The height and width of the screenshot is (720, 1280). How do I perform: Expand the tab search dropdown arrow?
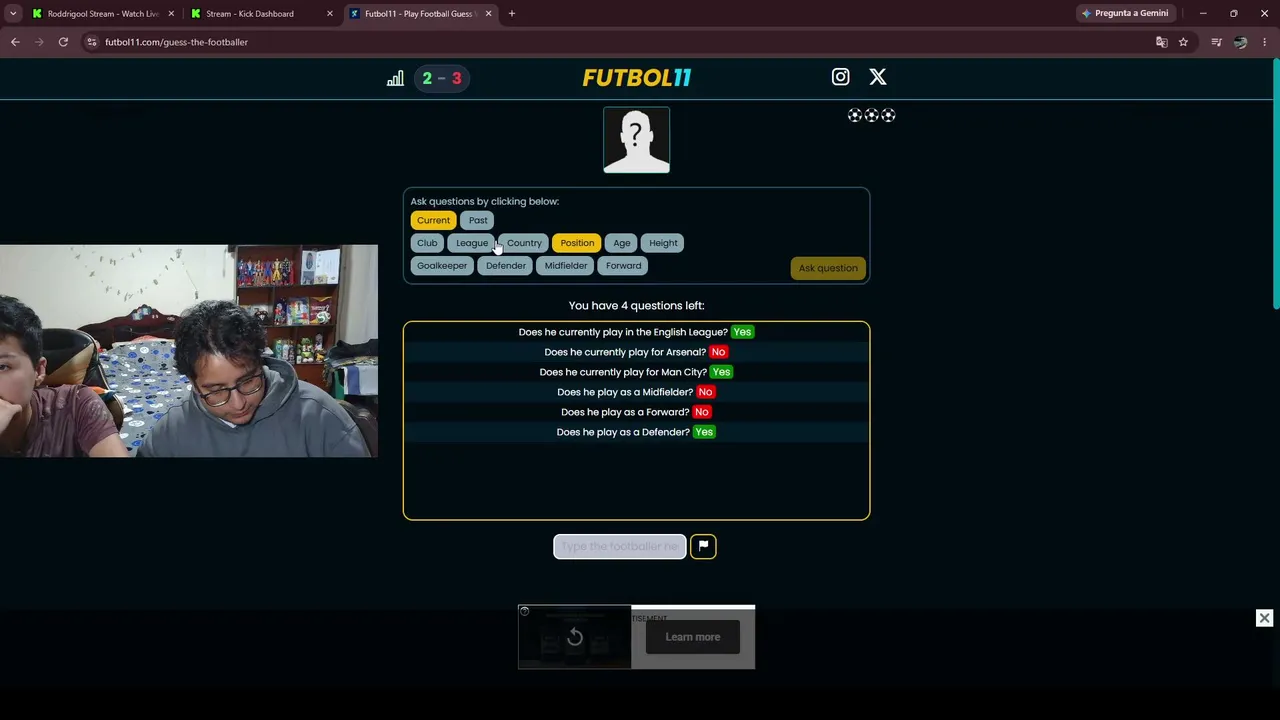pyautogui.click(x=13, y=14)
